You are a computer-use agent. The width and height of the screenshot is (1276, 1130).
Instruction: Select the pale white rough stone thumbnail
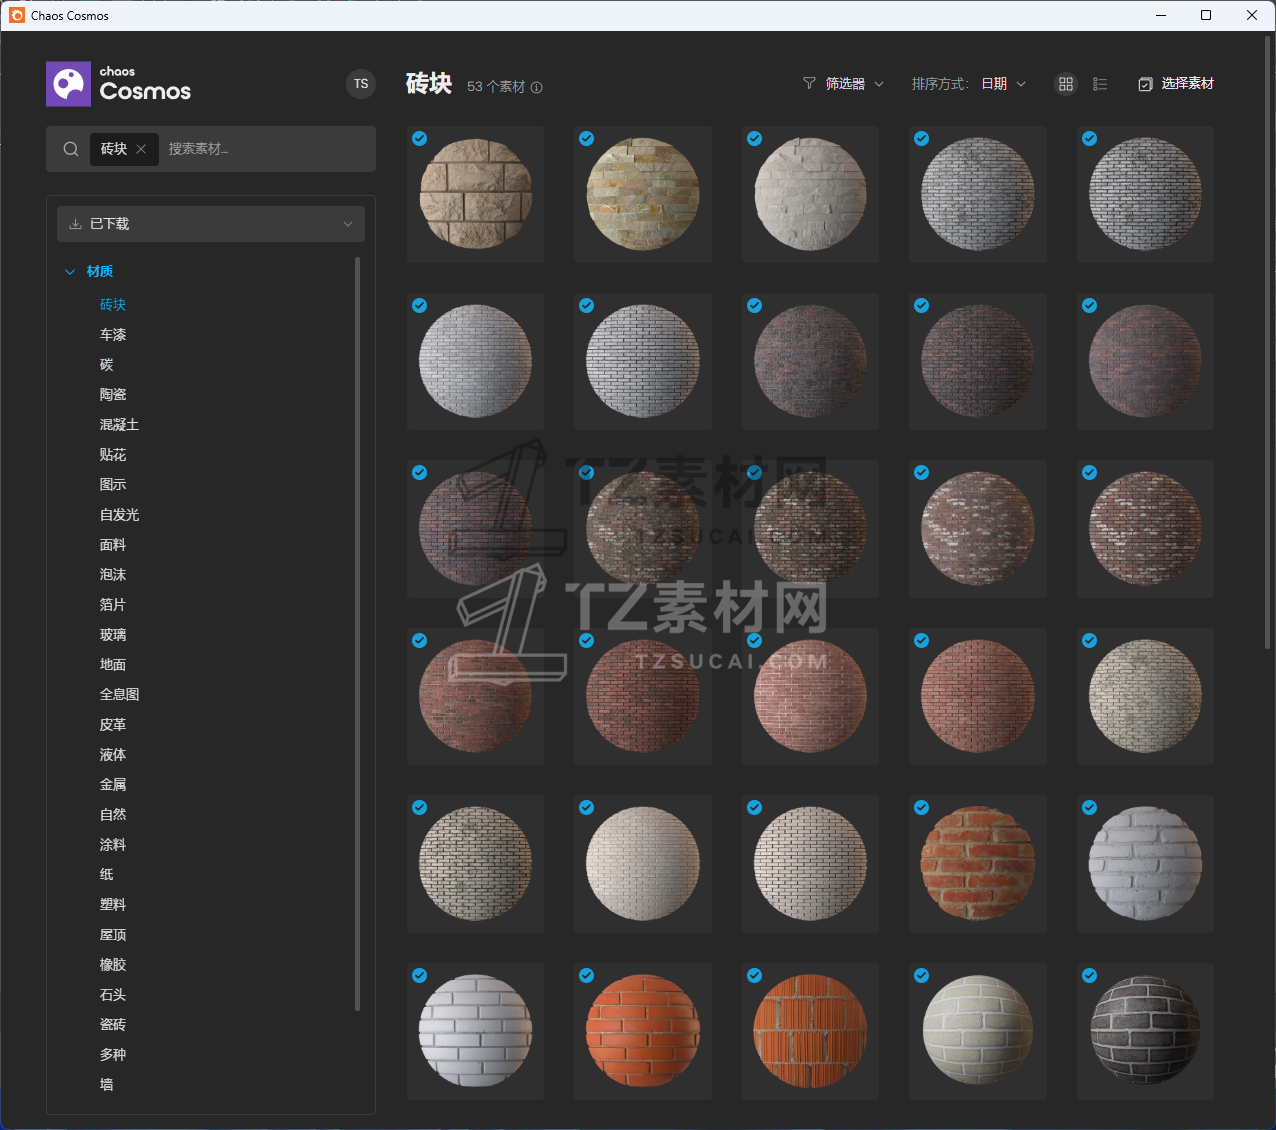810,194
